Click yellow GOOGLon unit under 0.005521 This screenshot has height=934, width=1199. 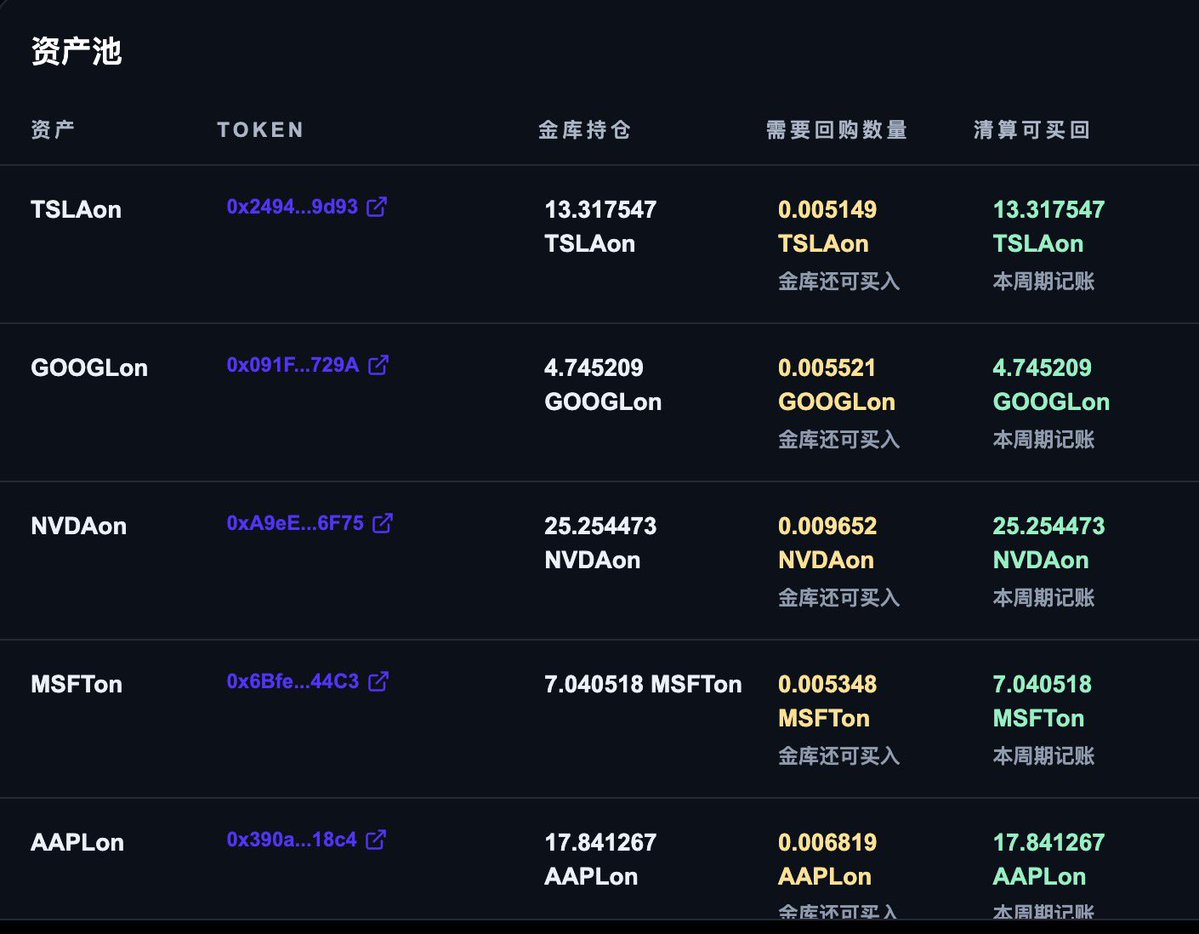[837, 402]
